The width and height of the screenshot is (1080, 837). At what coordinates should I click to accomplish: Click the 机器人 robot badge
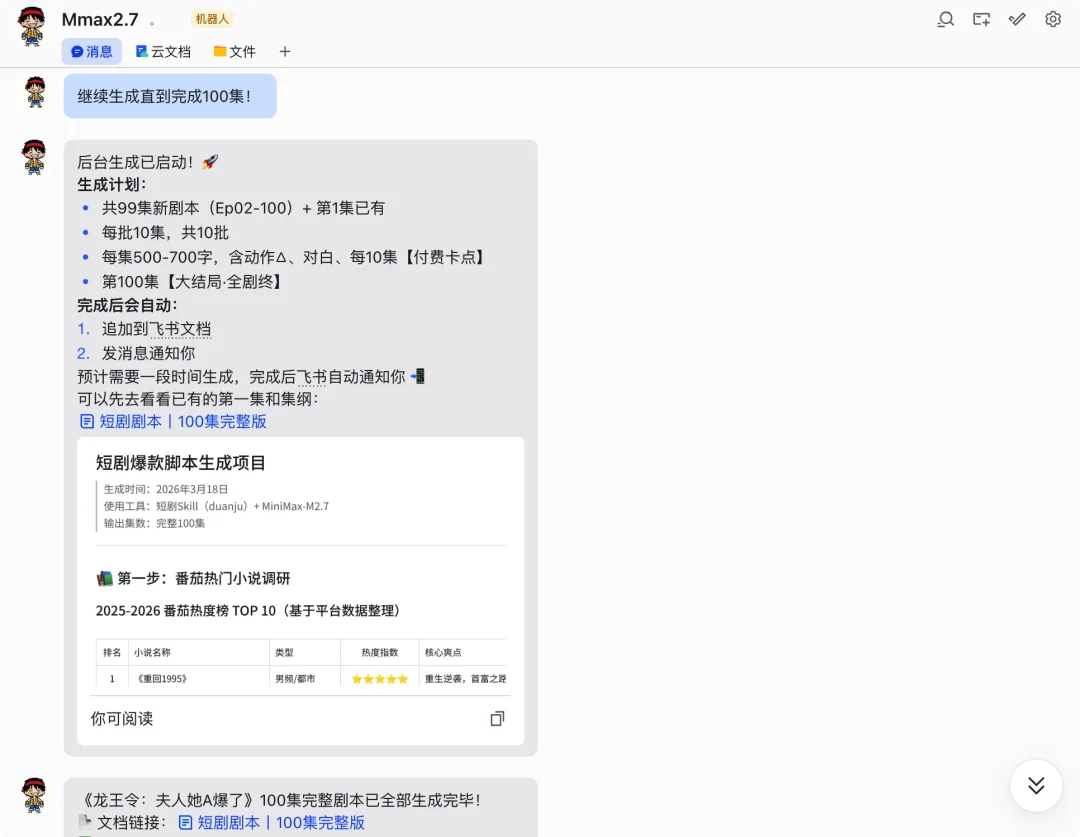(x=210, y=18)
